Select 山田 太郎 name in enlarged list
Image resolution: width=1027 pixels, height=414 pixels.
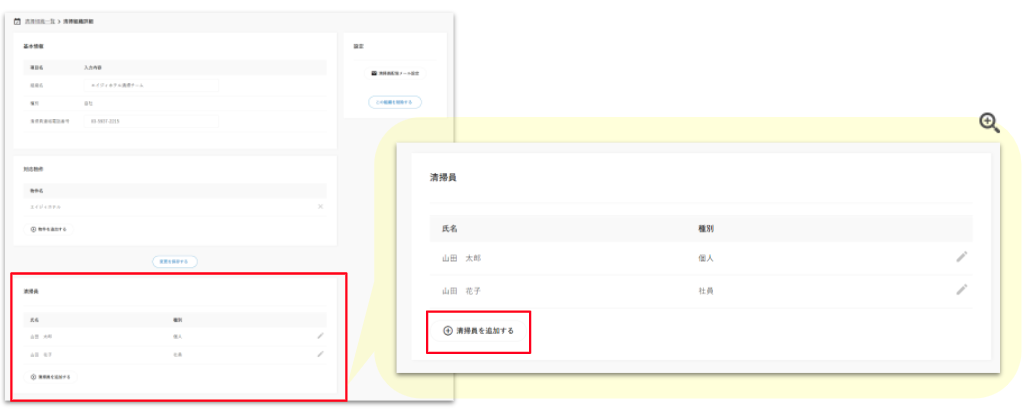(x=461, y=257)
